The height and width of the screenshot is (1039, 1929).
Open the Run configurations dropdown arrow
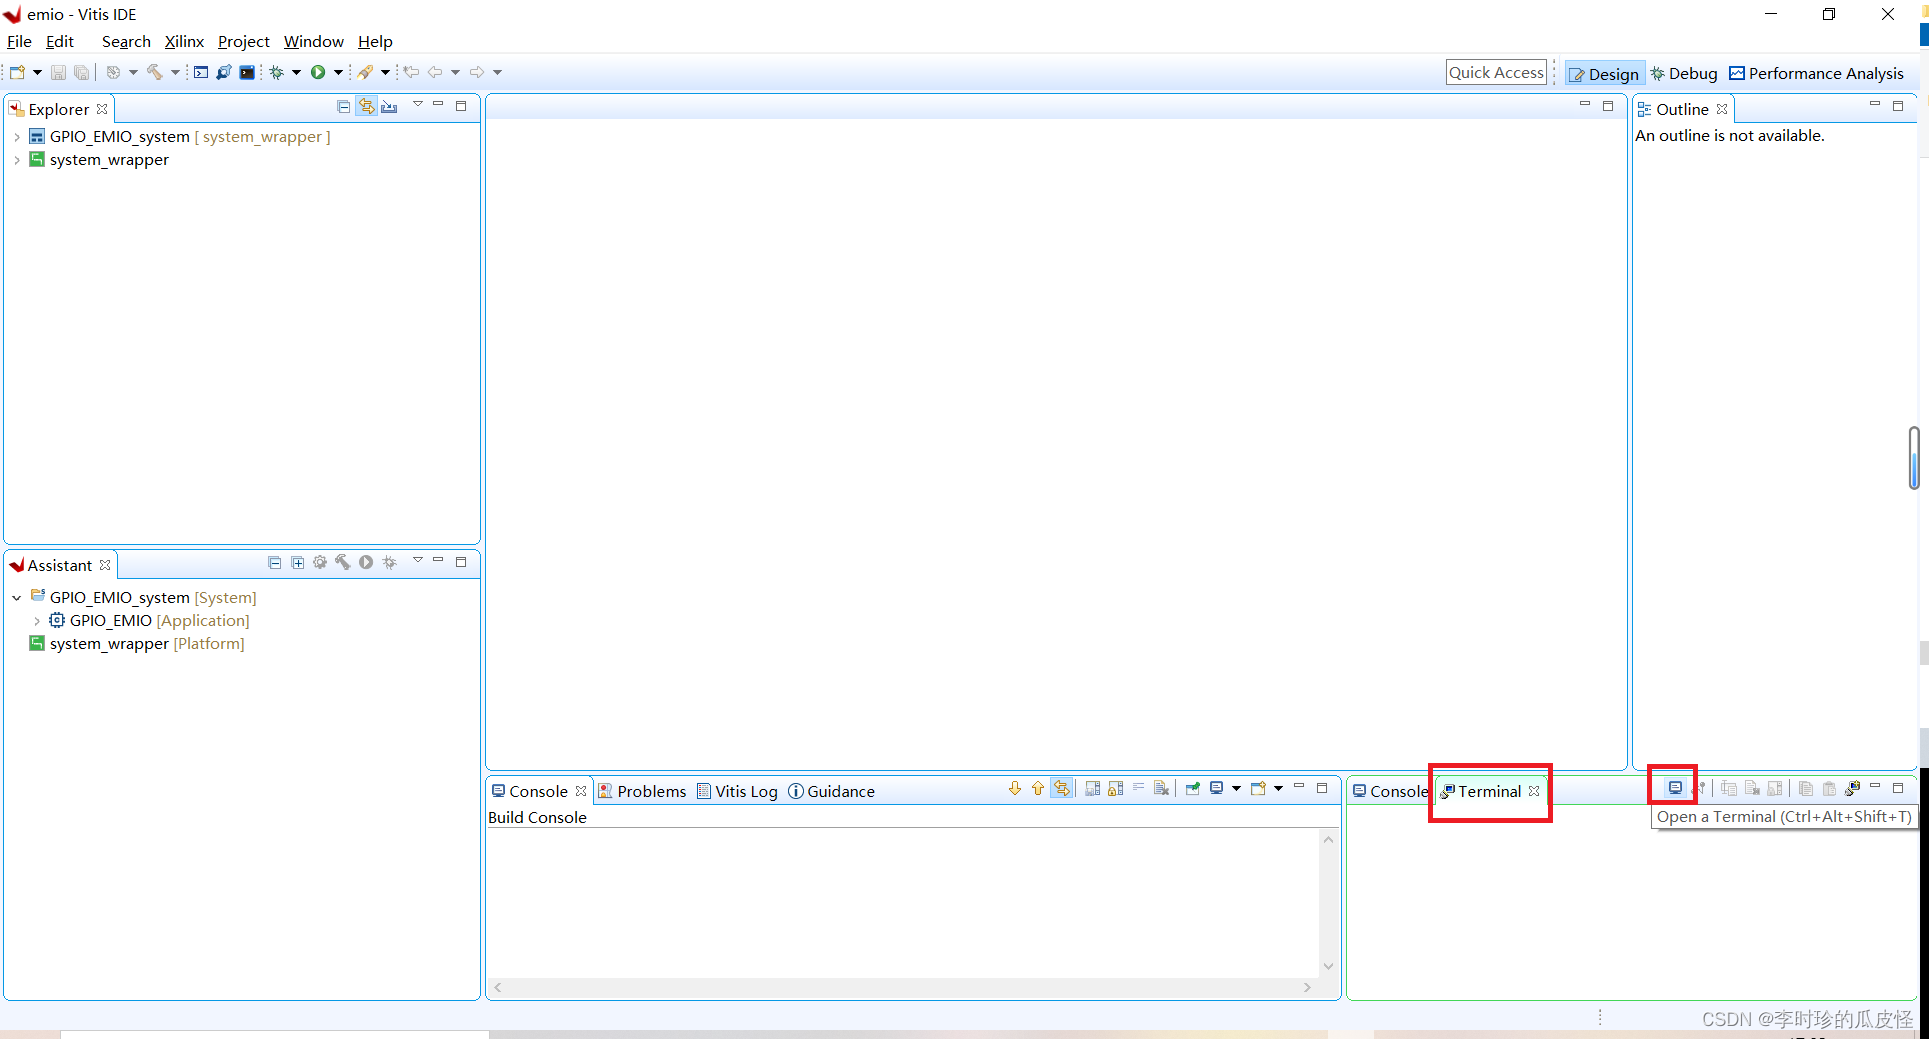[x=338, y=72]
